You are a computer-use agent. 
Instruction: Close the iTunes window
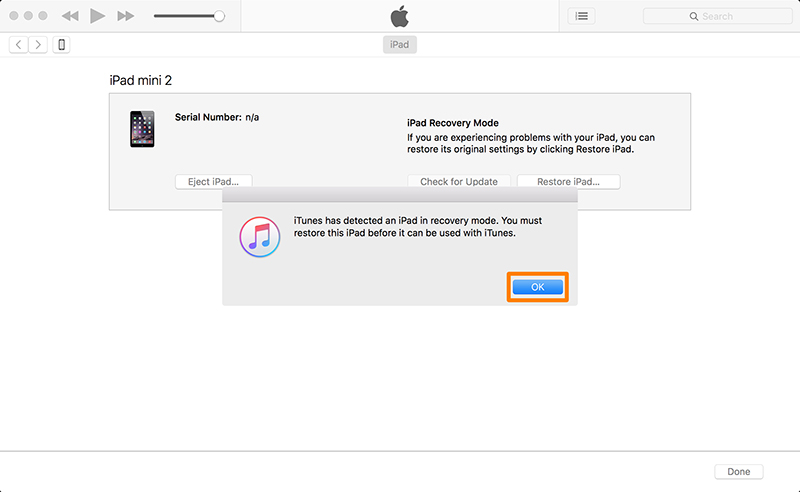tap(12, 16)
